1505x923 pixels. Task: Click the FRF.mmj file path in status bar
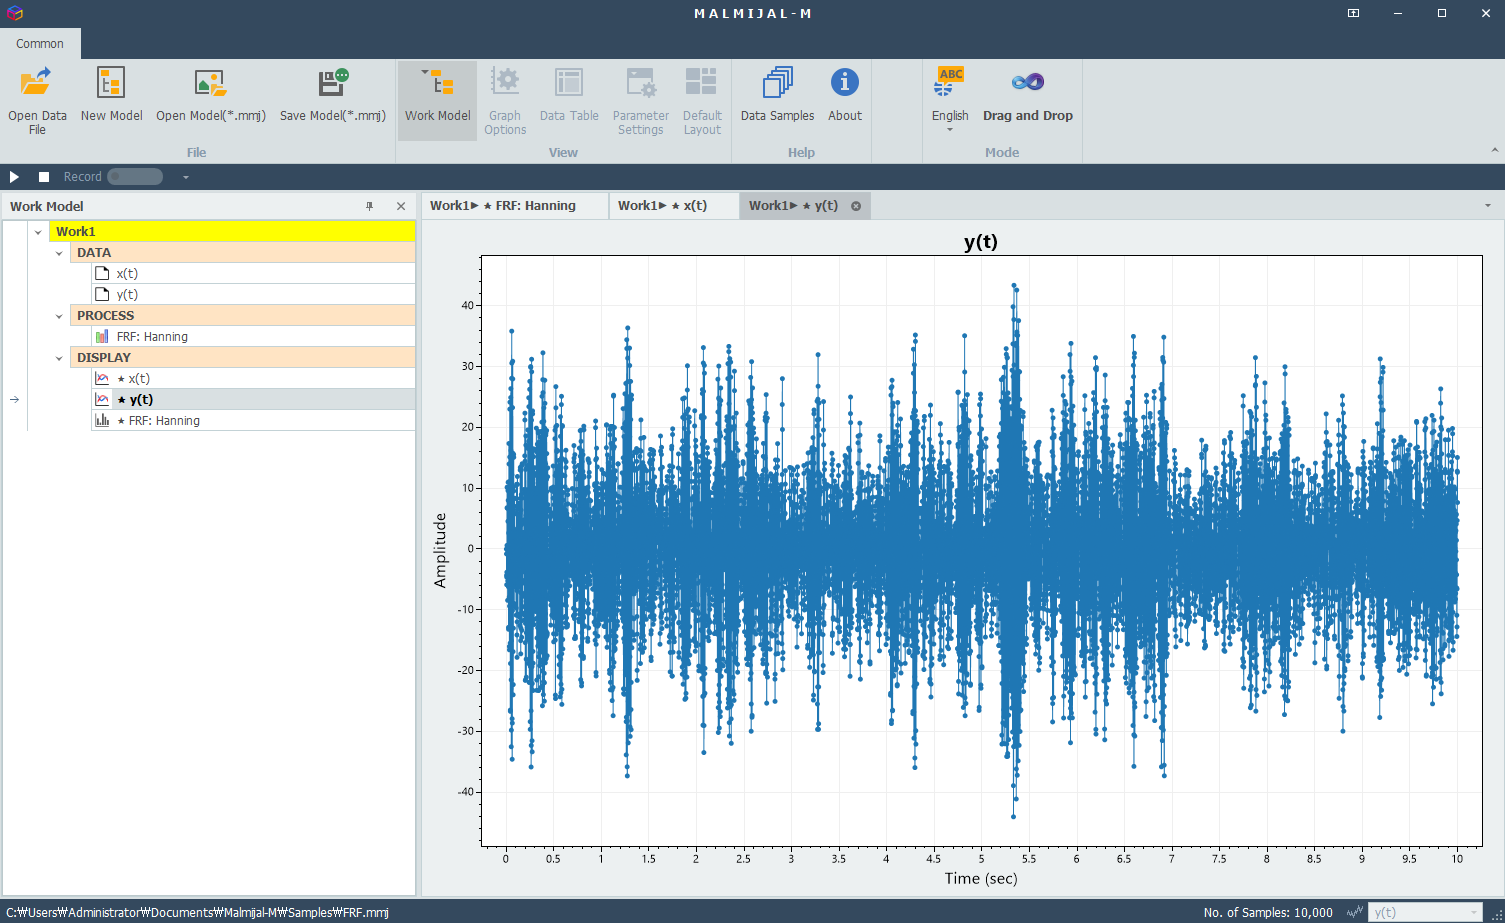click(x=197, y=912)
